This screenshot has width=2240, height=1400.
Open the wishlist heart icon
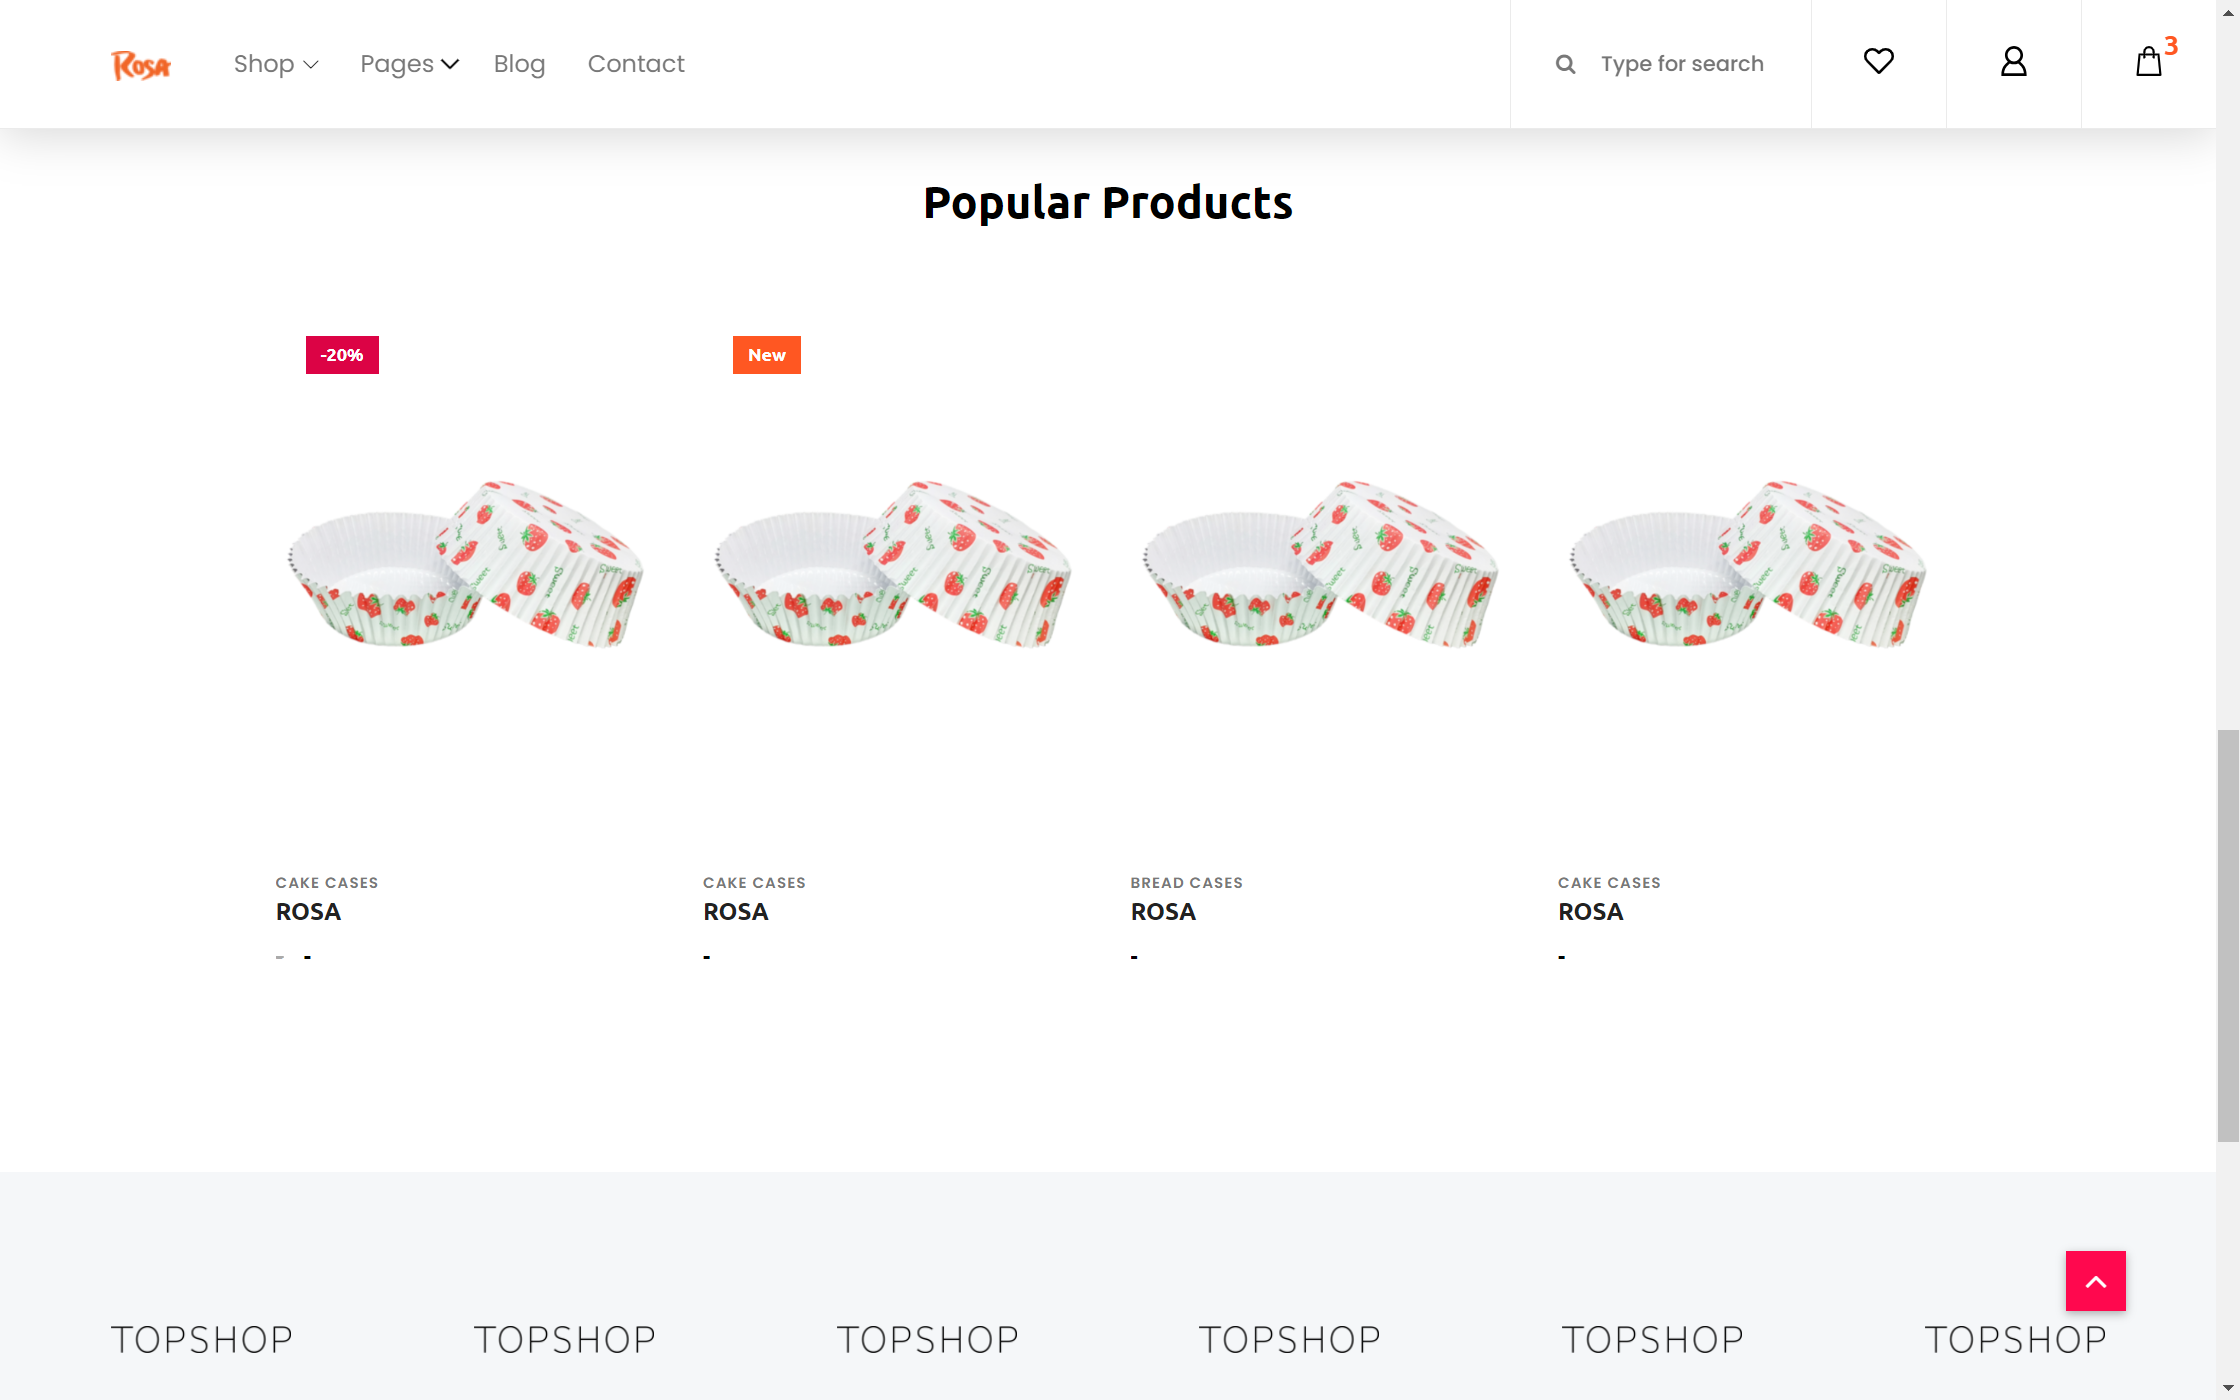pos(1878,62)
